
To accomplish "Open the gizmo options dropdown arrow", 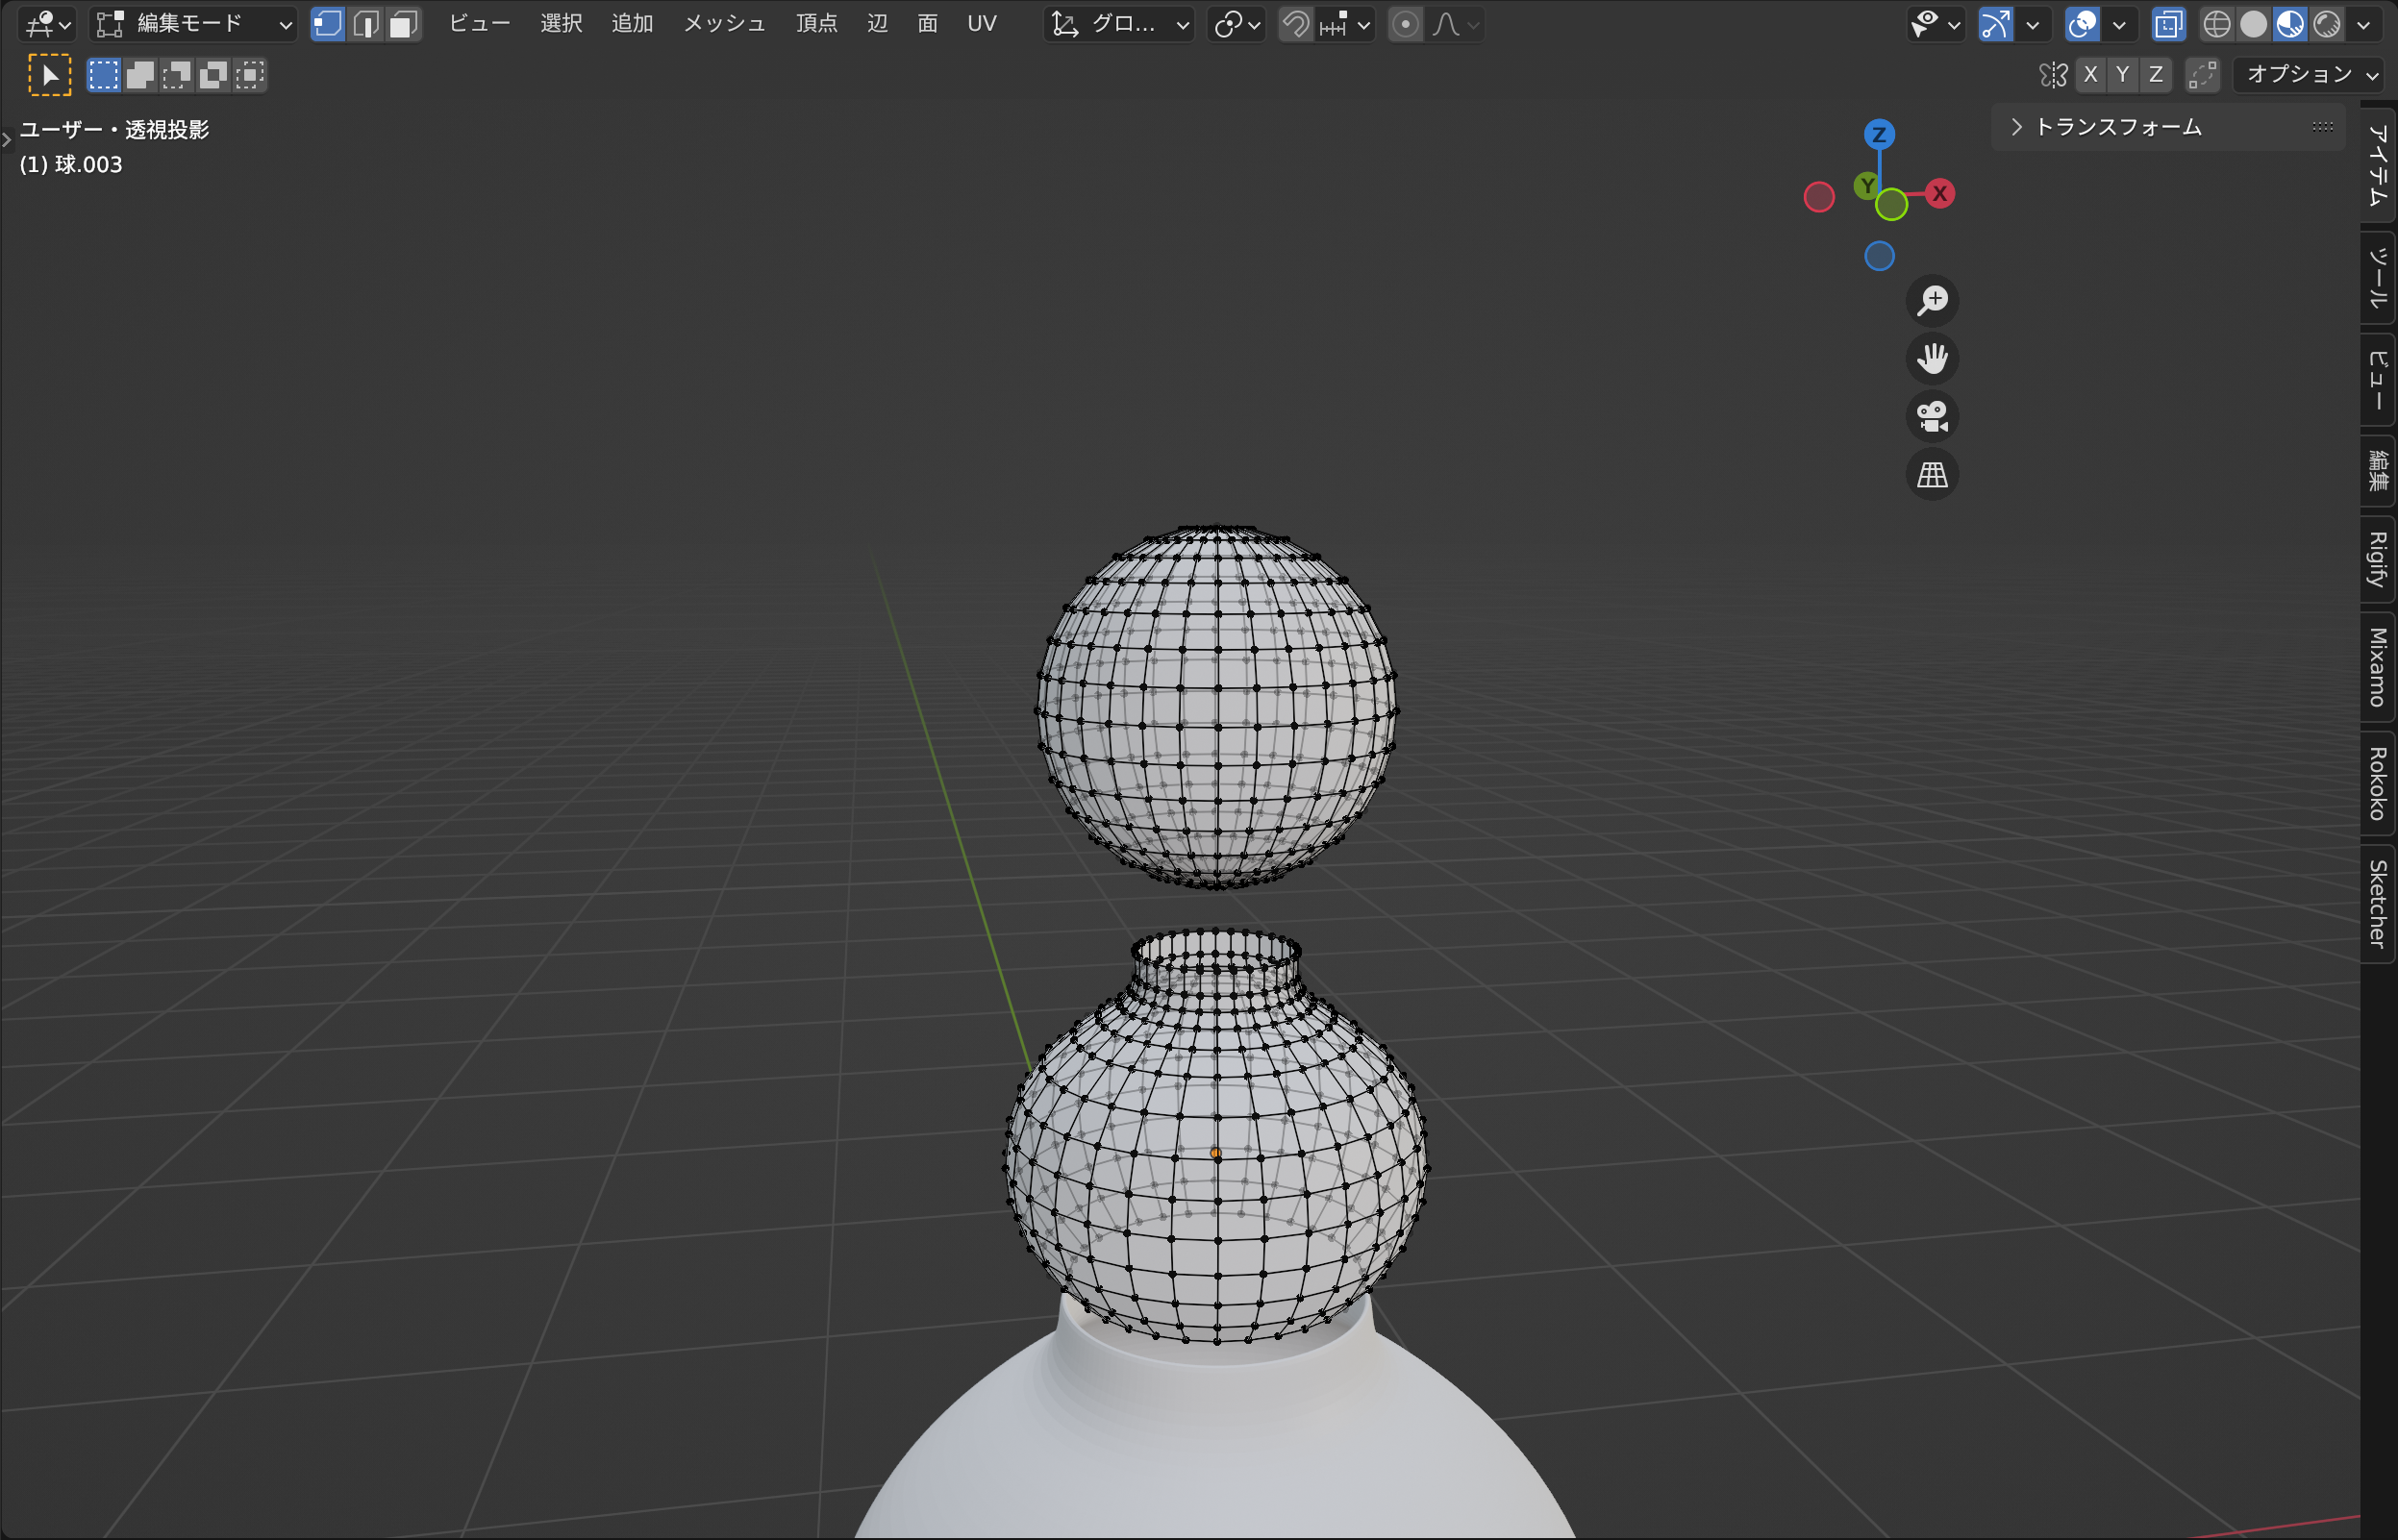I will pos(2032,24).
